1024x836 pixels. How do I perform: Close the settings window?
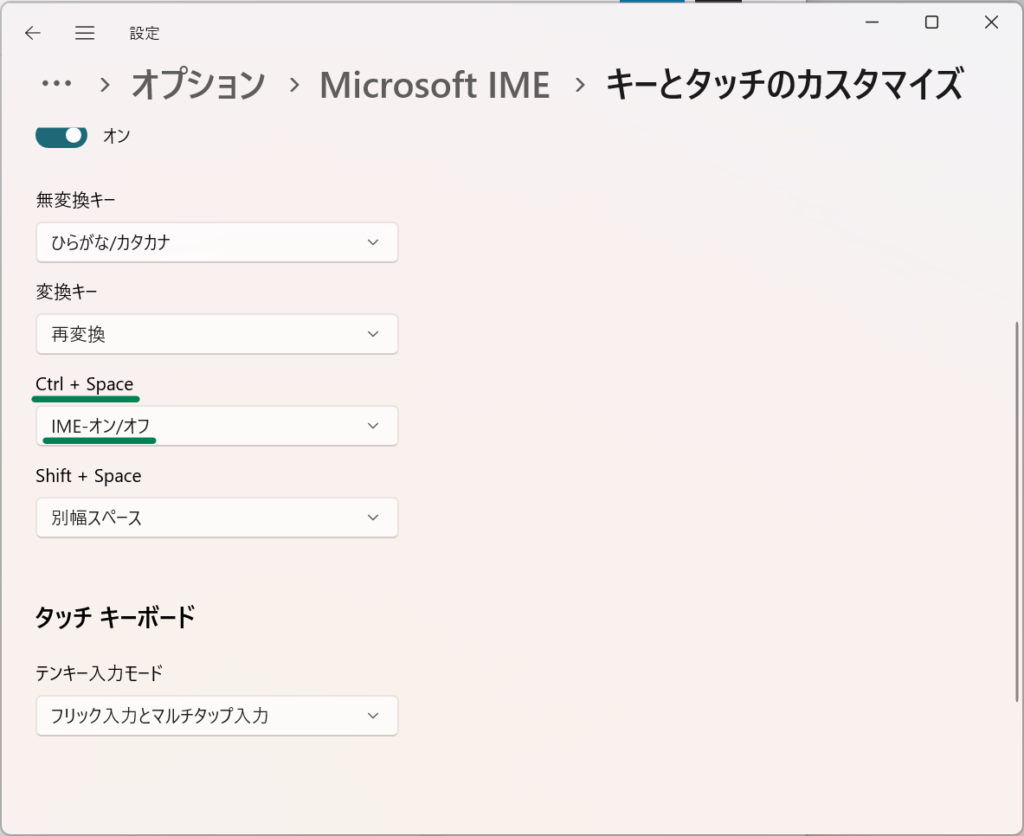point(991,22)
